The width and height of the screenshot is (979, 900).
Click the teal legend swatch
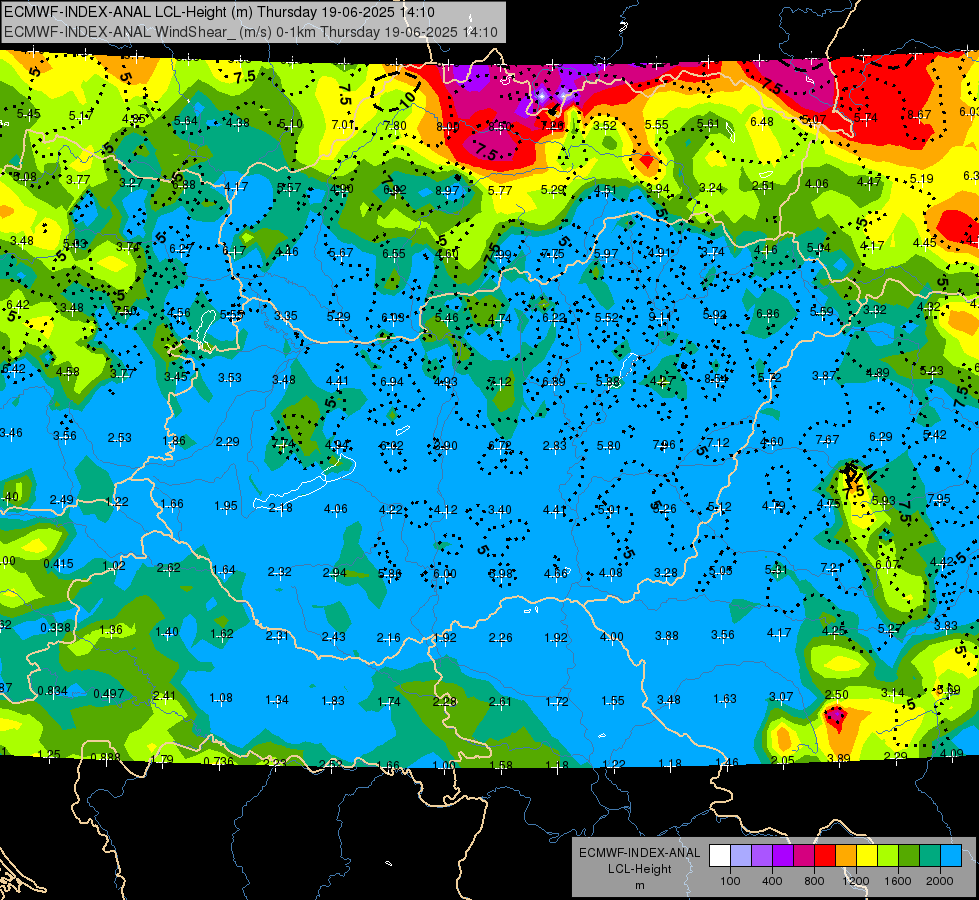(930, 856)
